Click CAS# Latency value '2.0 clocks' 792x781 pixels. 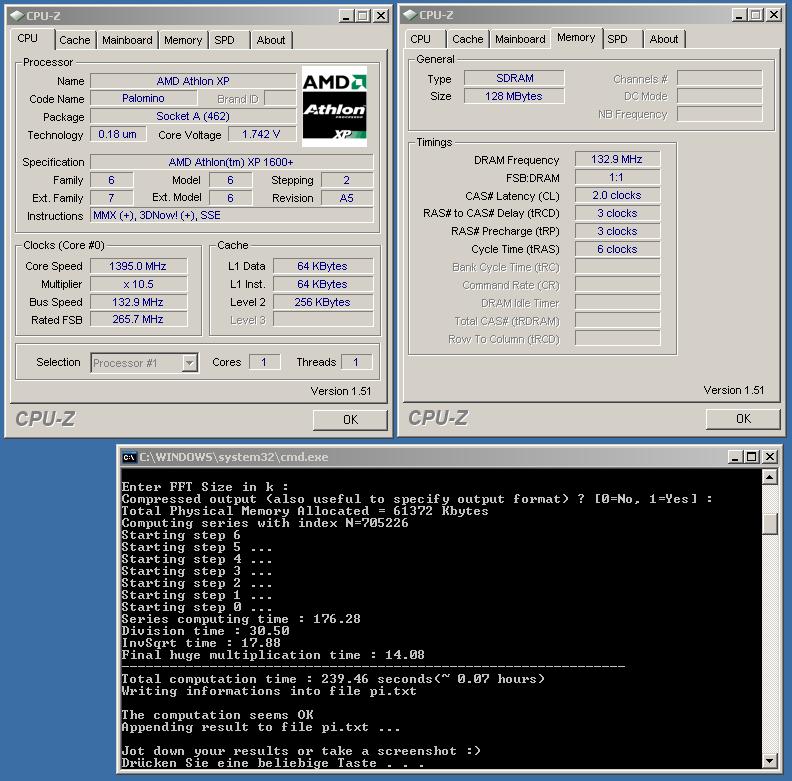coord(617,195)
